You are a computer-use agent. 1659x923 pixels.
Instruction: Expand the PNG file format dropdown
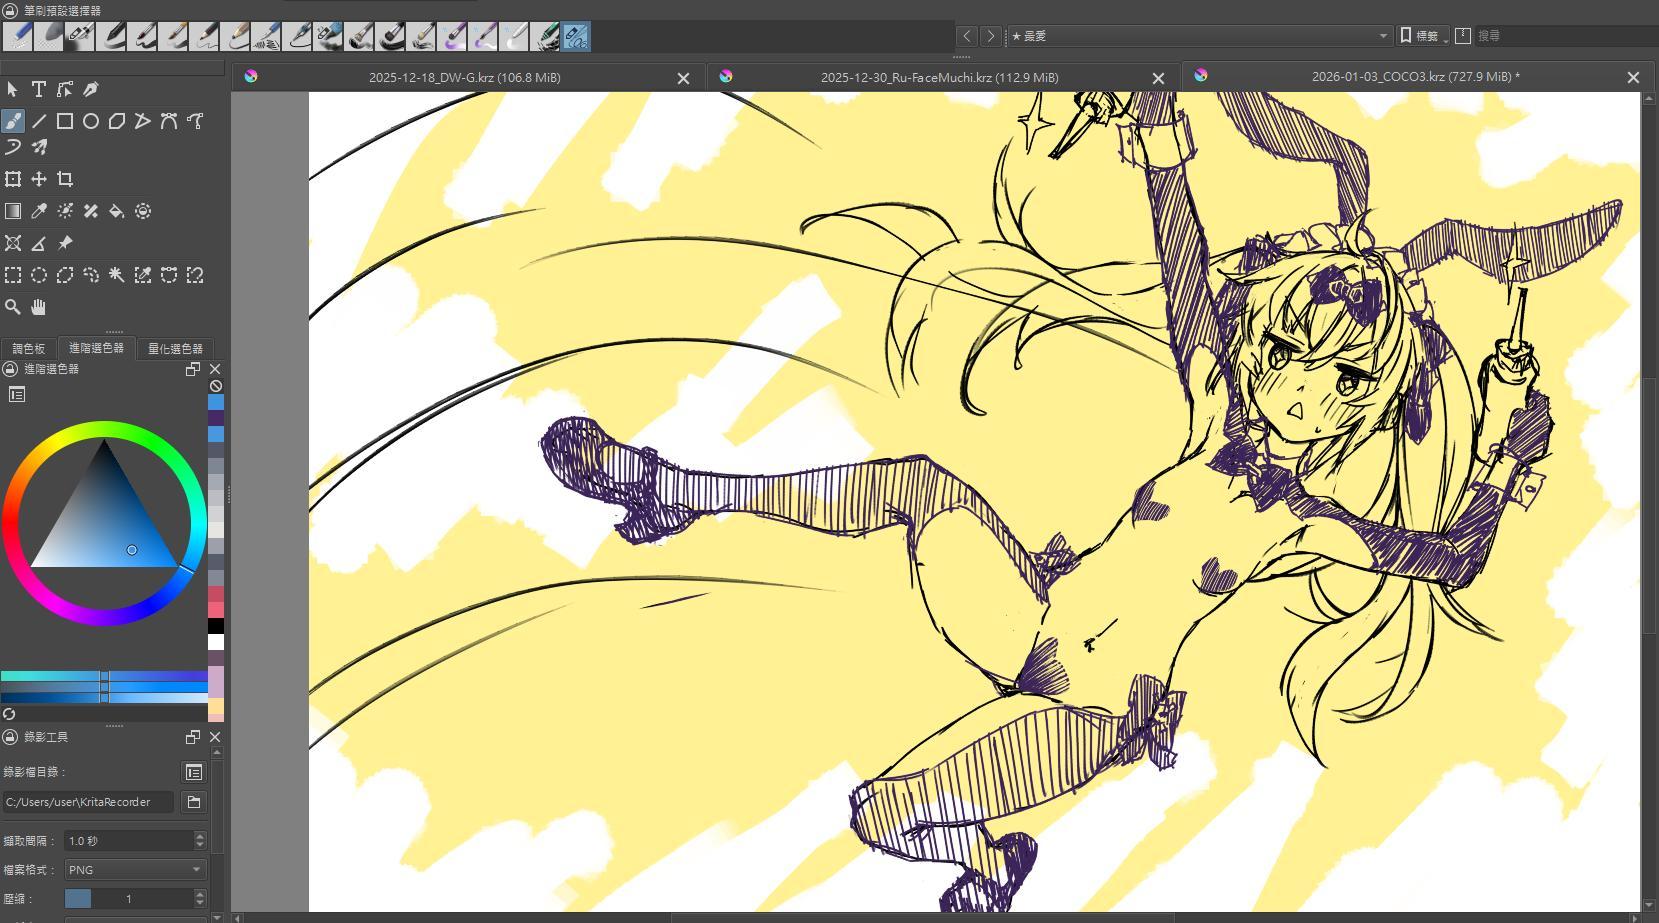pos(135,870)
